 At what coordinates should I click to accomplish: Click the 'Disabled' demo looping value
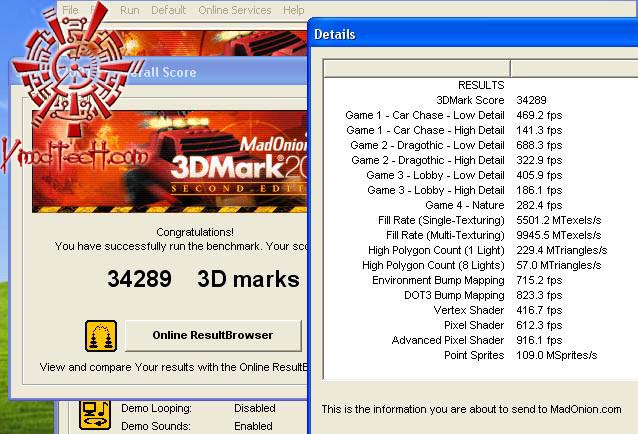(255, 408)
